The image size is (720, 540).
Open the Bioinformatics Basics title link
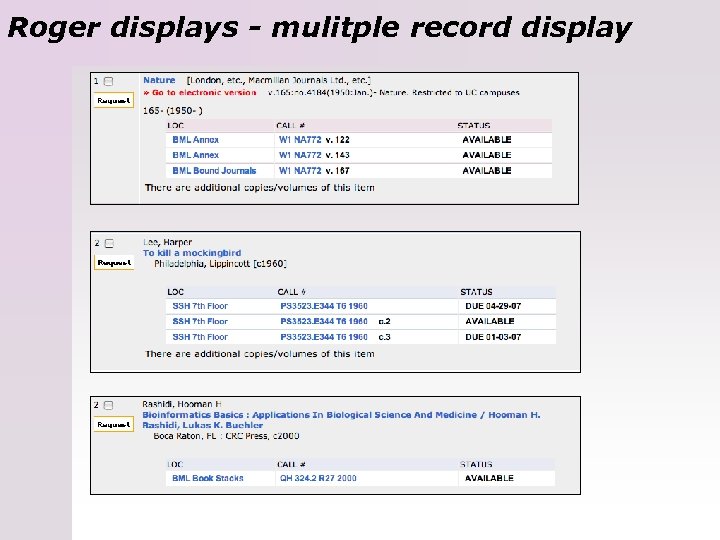pyautogui.click(x=341, y=420)
